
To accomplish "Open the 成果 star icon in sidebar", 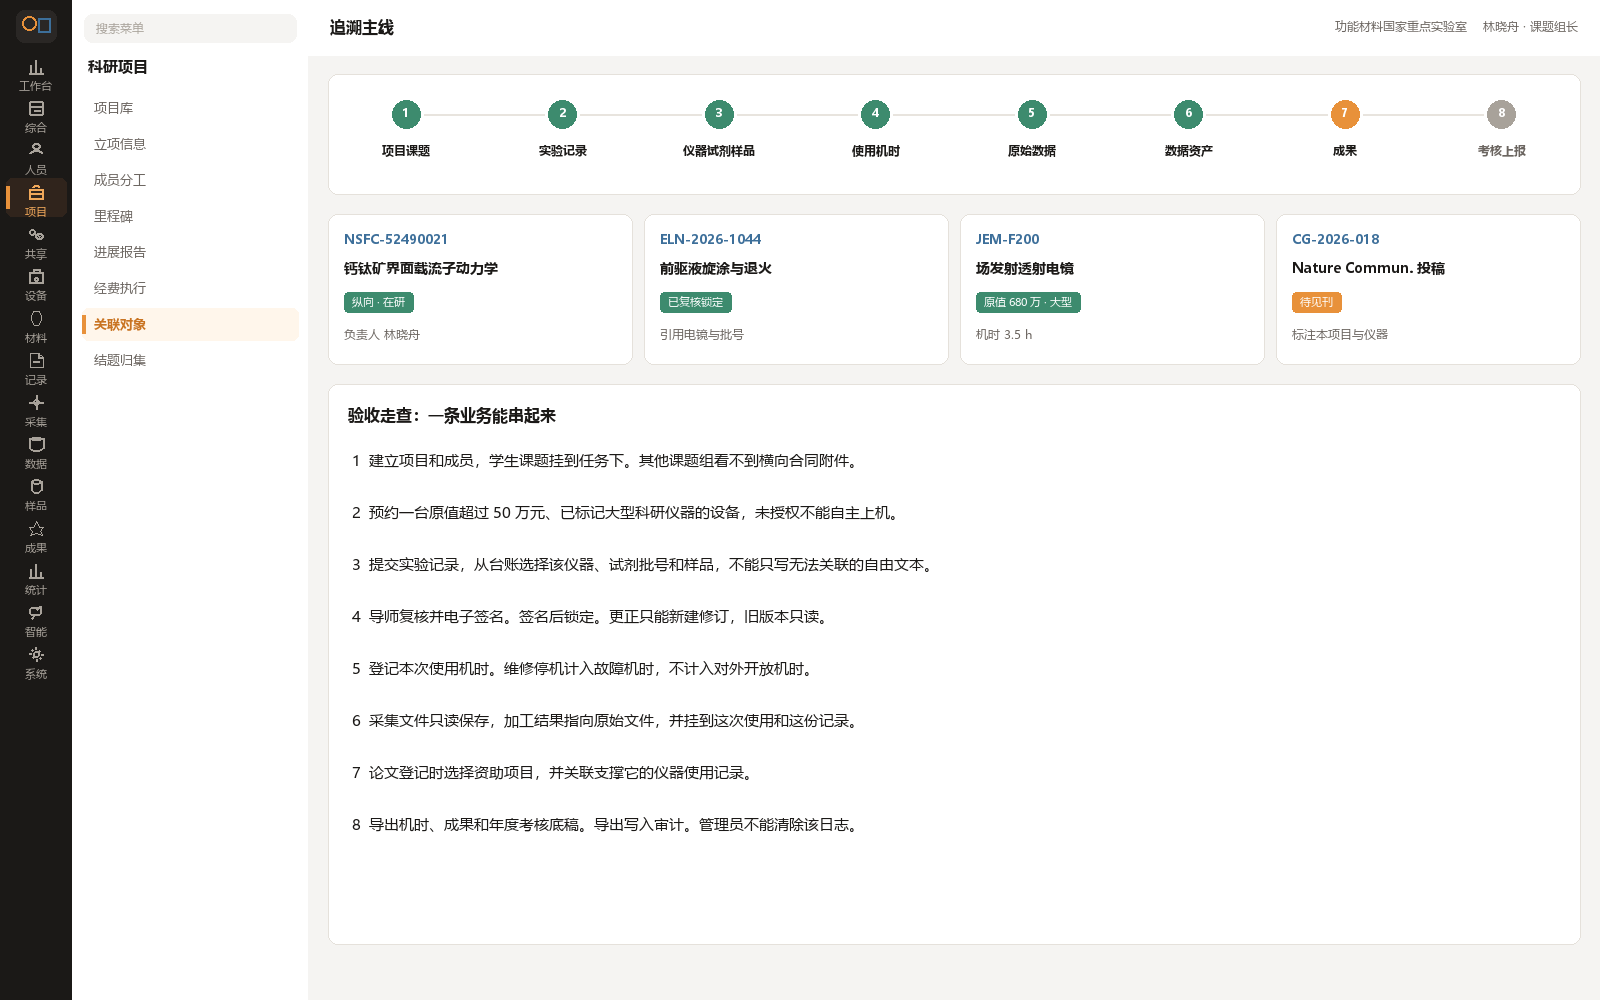I will click(36, 538).
